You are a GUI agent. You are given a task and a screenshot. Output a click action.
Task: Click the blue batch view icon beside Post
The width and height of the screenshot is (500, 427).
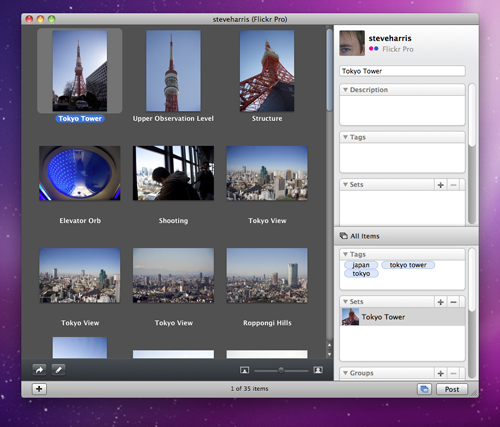coord(424,389)
